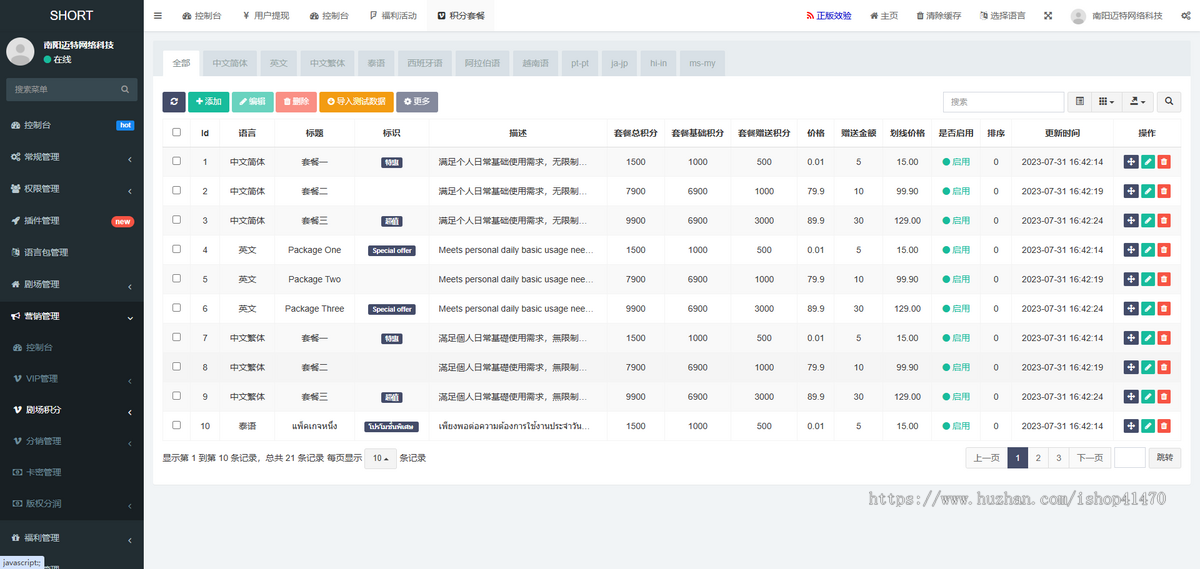Expand the 更多 dropdown button
This screenshot has width=1200, height=569.
coord(417,101)
